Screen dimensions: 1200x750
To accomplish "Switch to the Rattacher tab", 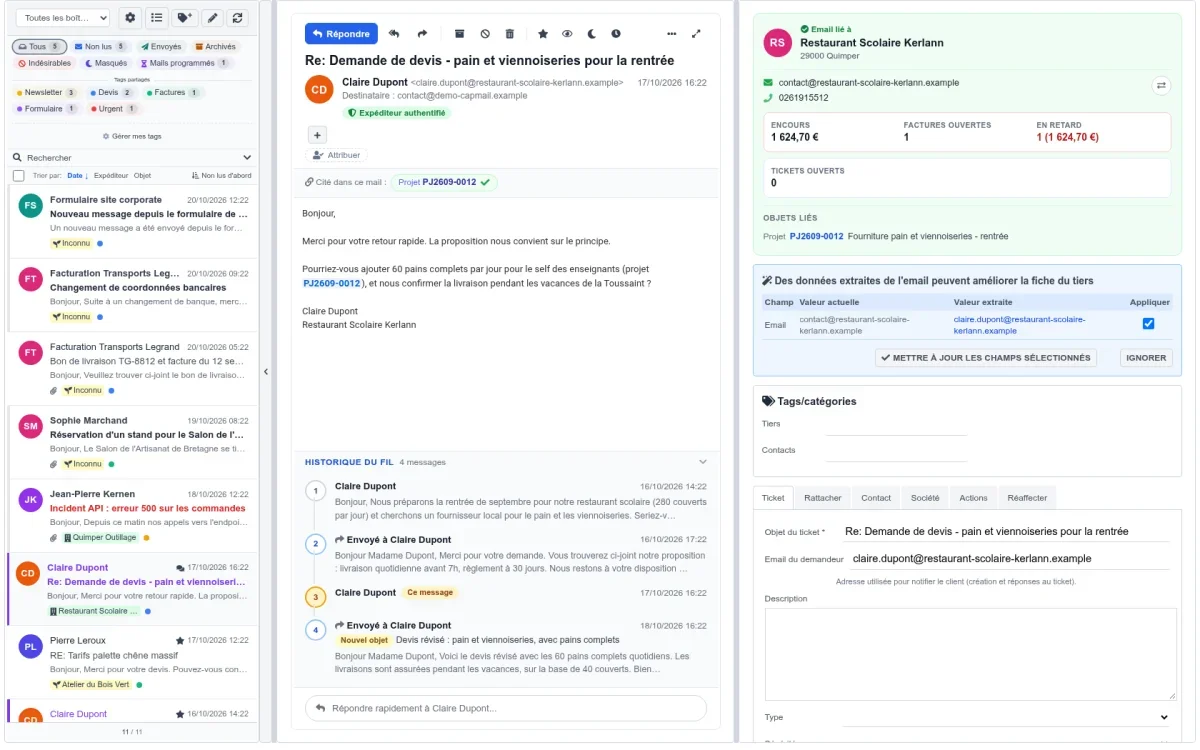I will coord(823,497).
